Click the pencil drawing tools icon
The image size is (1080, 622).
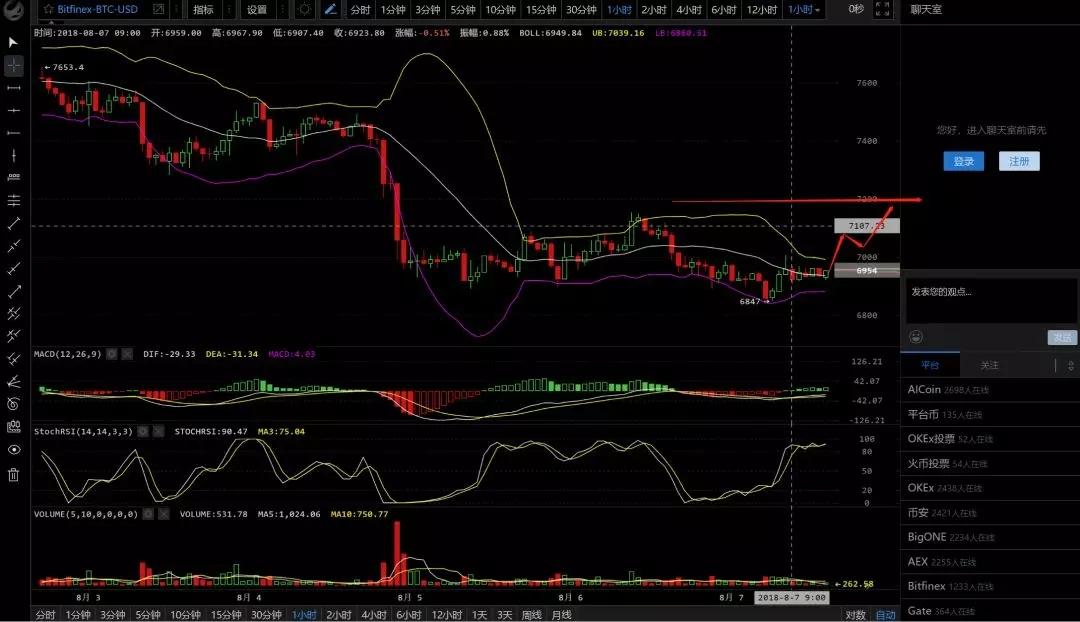coord(331,10)
